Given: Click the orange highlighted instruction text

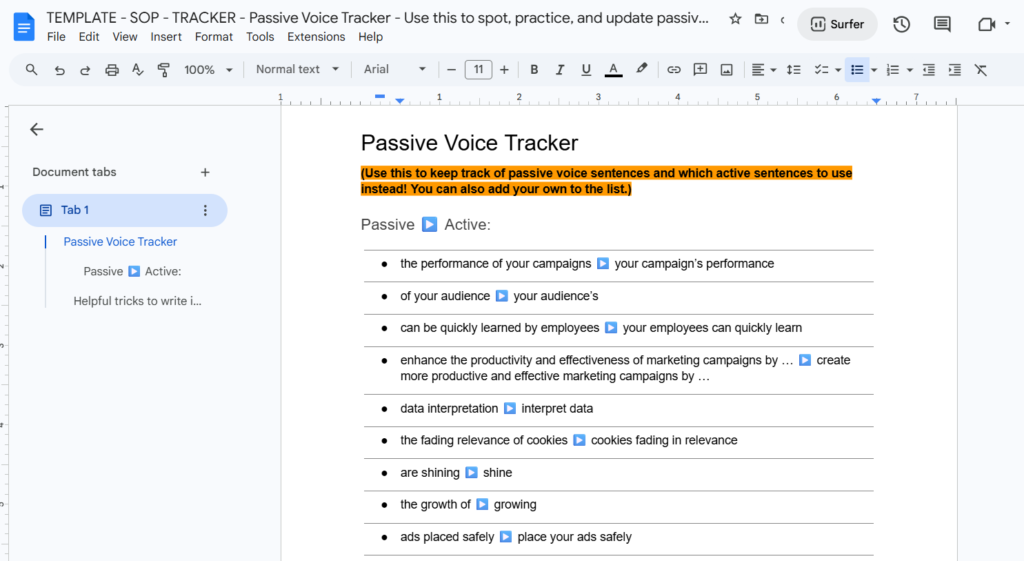Looking at the screenshot, I should (607, 181).
